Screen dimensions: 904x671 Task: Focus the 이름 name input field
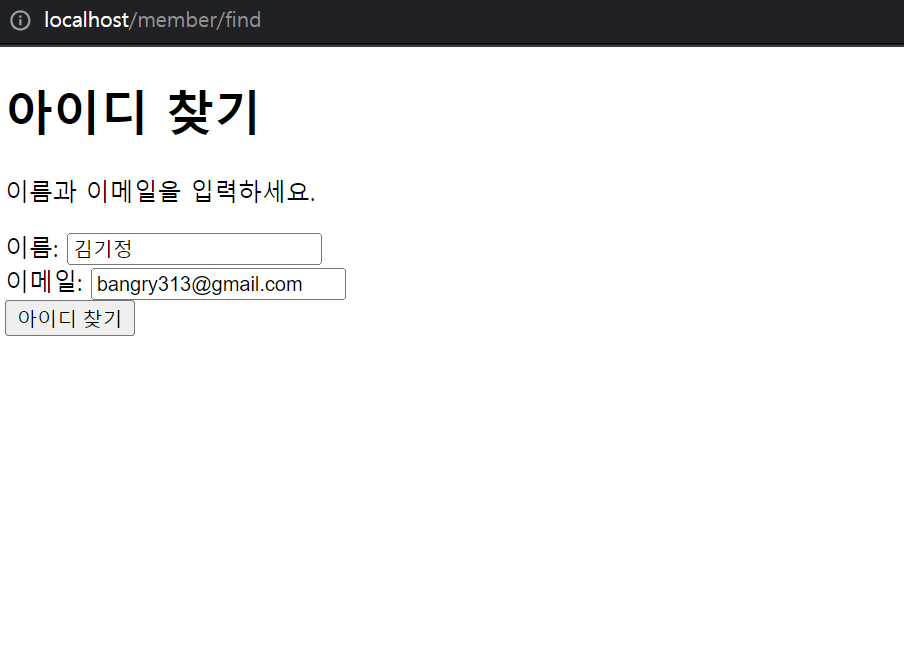tap(194, 249)
